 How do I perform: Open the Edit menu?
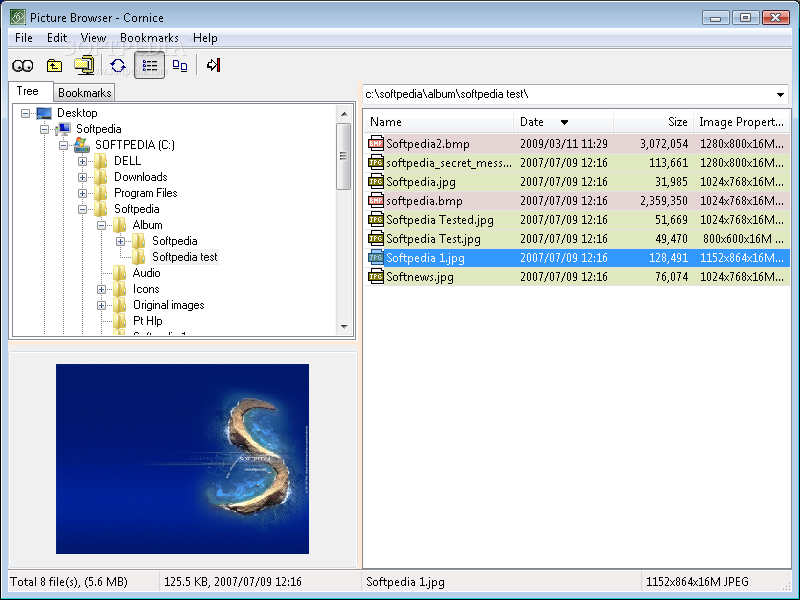coord(57,38)
